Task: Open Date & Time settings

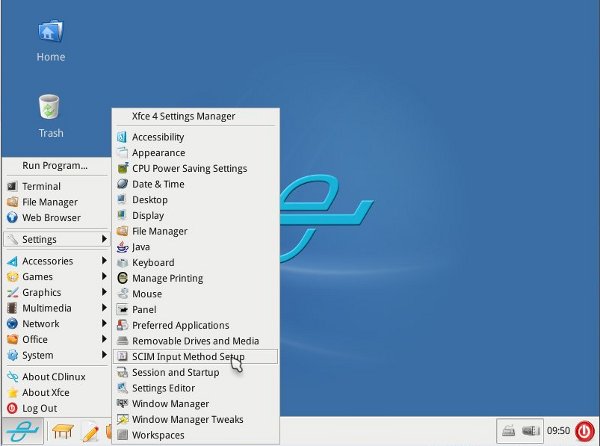Action: (x=196, y=184)
